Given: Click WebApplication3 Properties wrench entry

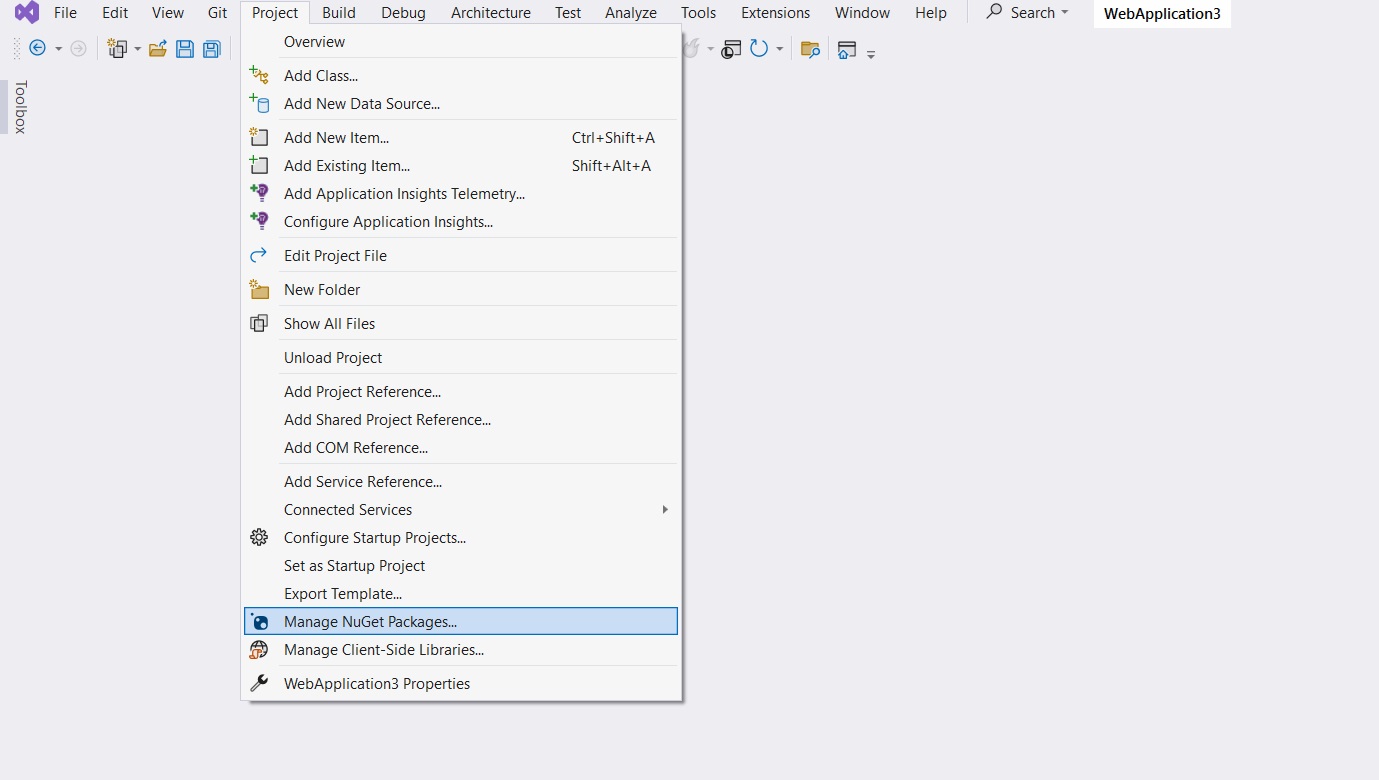Looking at the screenshot, I should [376, 684].
